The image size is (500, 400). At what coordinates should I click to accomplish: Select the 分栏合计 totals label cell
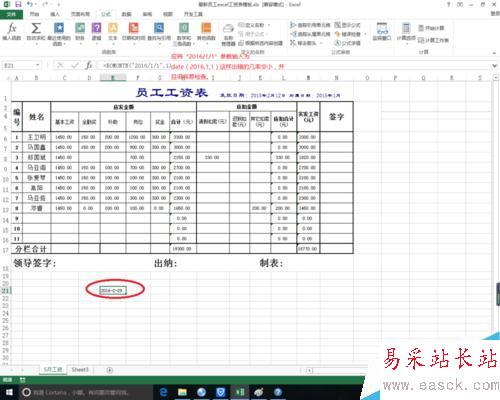(x=31, y=249)
